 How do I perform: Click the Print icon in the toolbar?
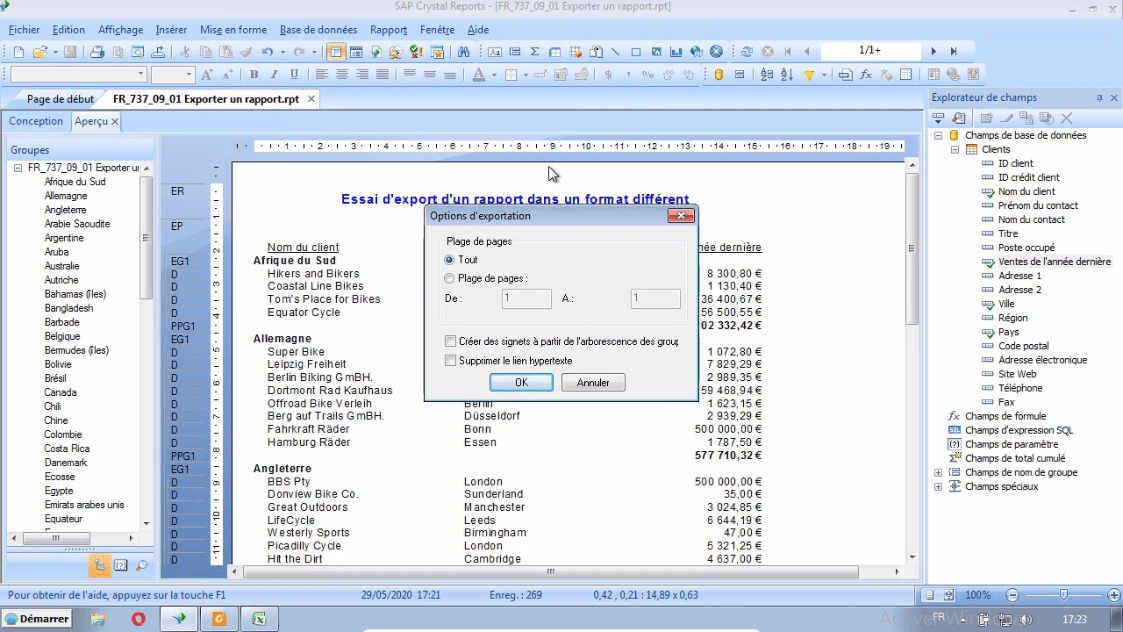click(x=97, y=51)
